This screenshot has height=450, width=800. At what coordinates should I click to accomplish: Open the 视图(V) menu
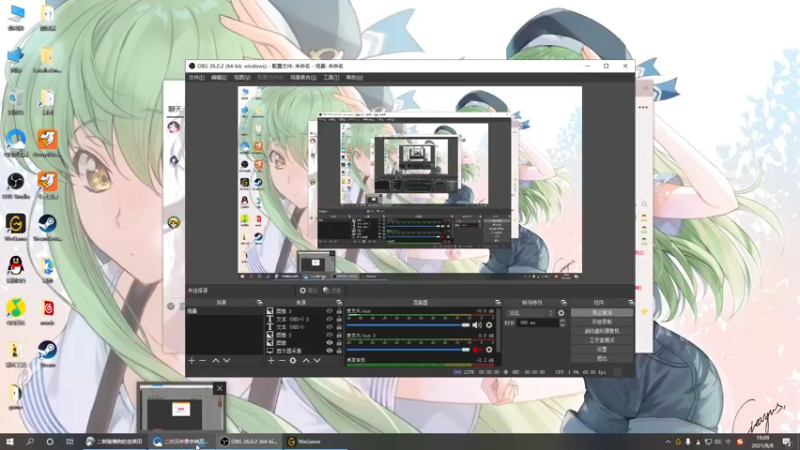tap(242, 78)
